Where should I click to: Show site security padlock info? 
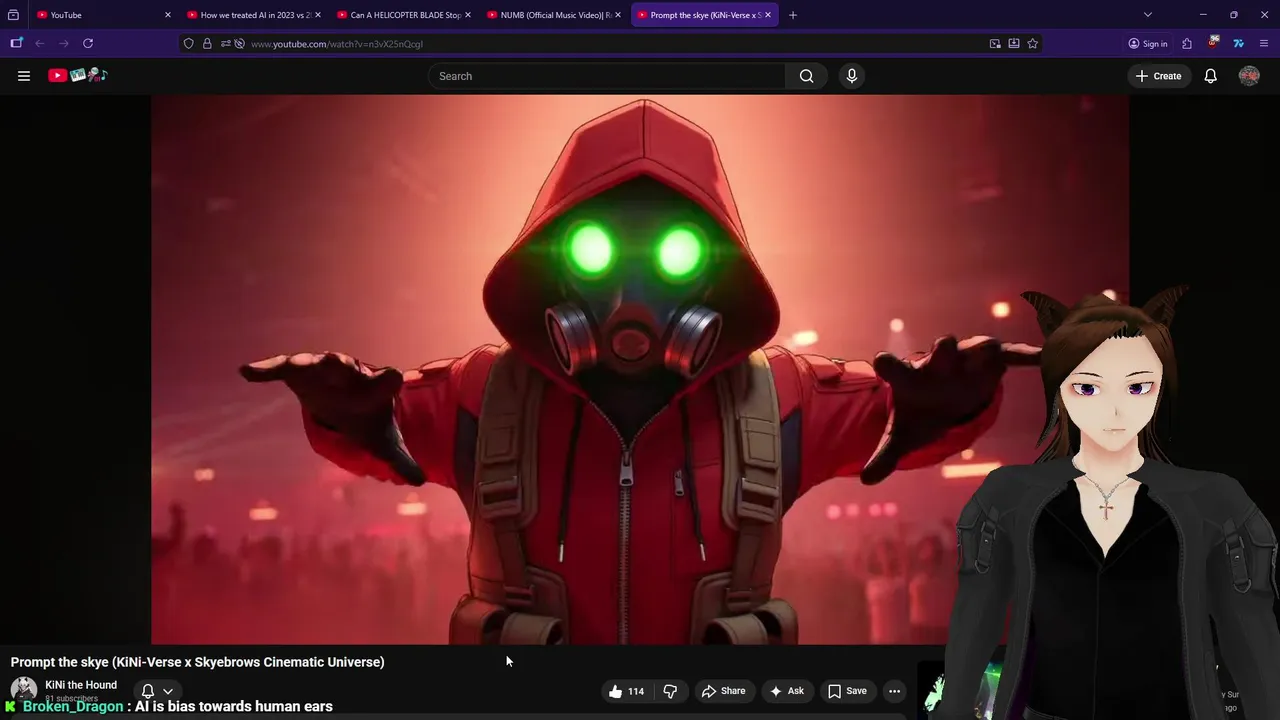[x=207, y=44]
